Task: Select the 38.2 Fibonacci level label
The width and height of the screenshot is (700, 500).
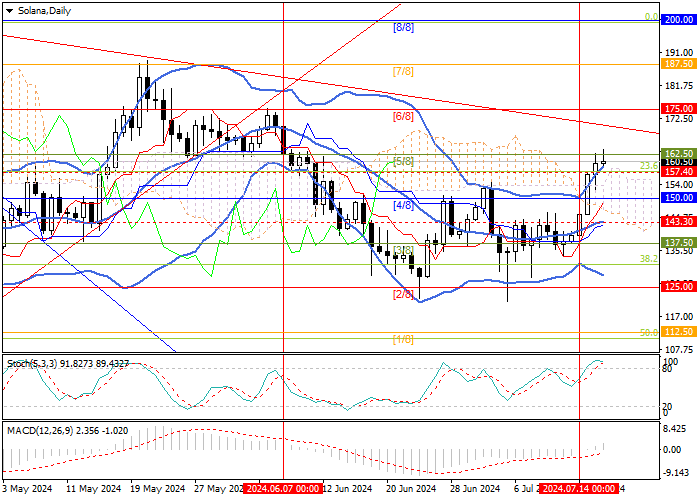Action: pos(648,258)
